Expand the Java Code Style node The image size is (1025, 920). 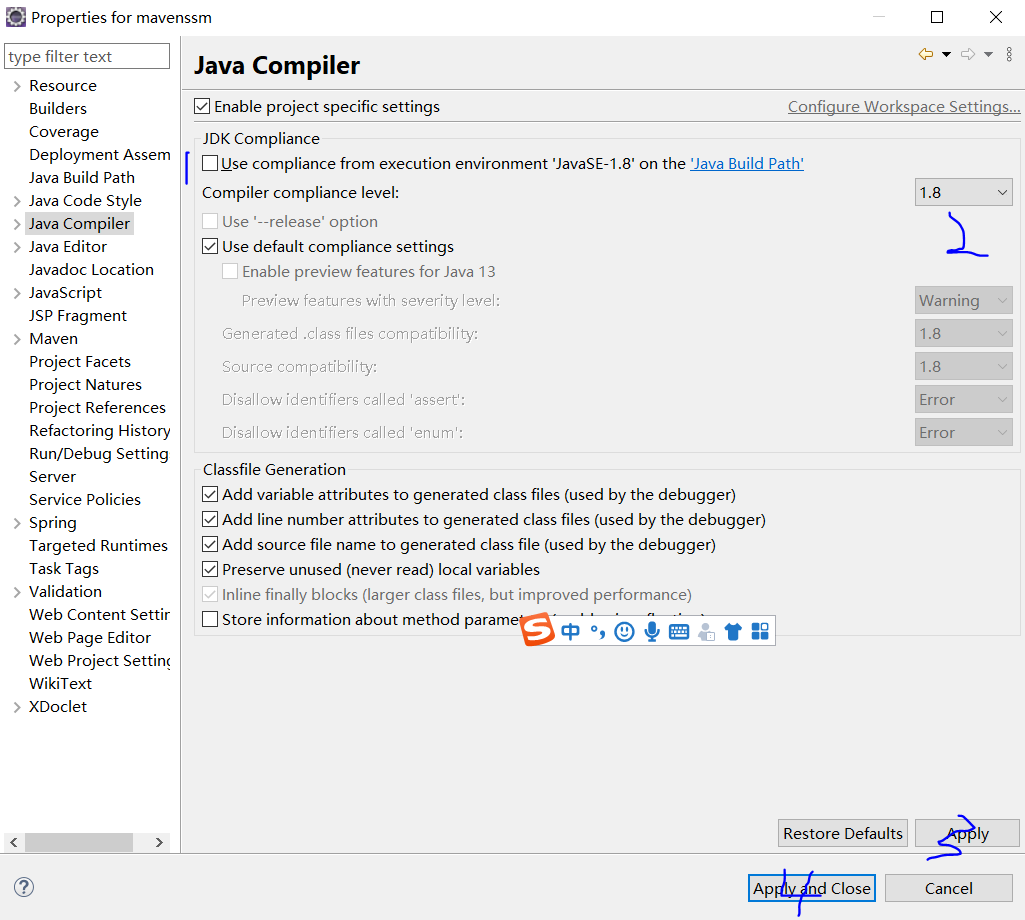click(17, 201)
